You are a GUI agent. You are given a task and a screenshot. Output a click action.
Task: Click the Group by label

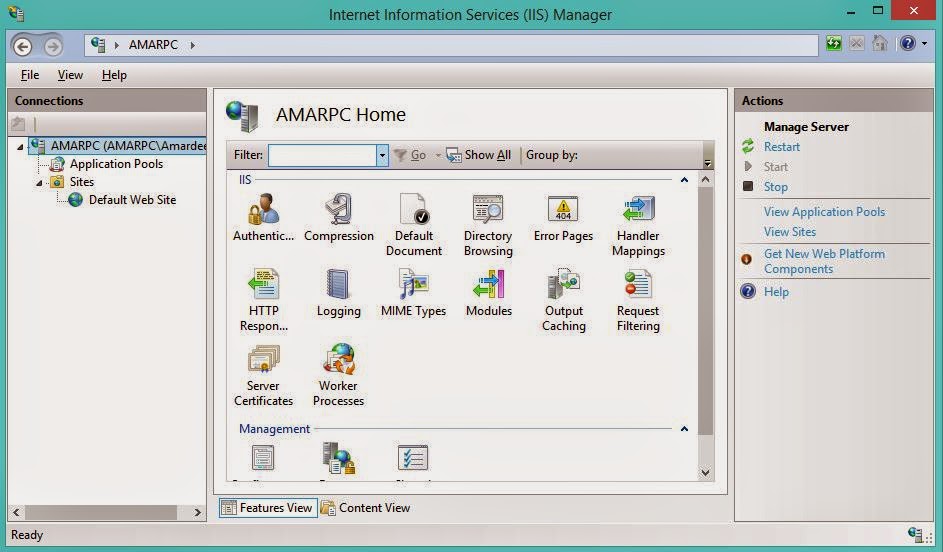(551, 155)
